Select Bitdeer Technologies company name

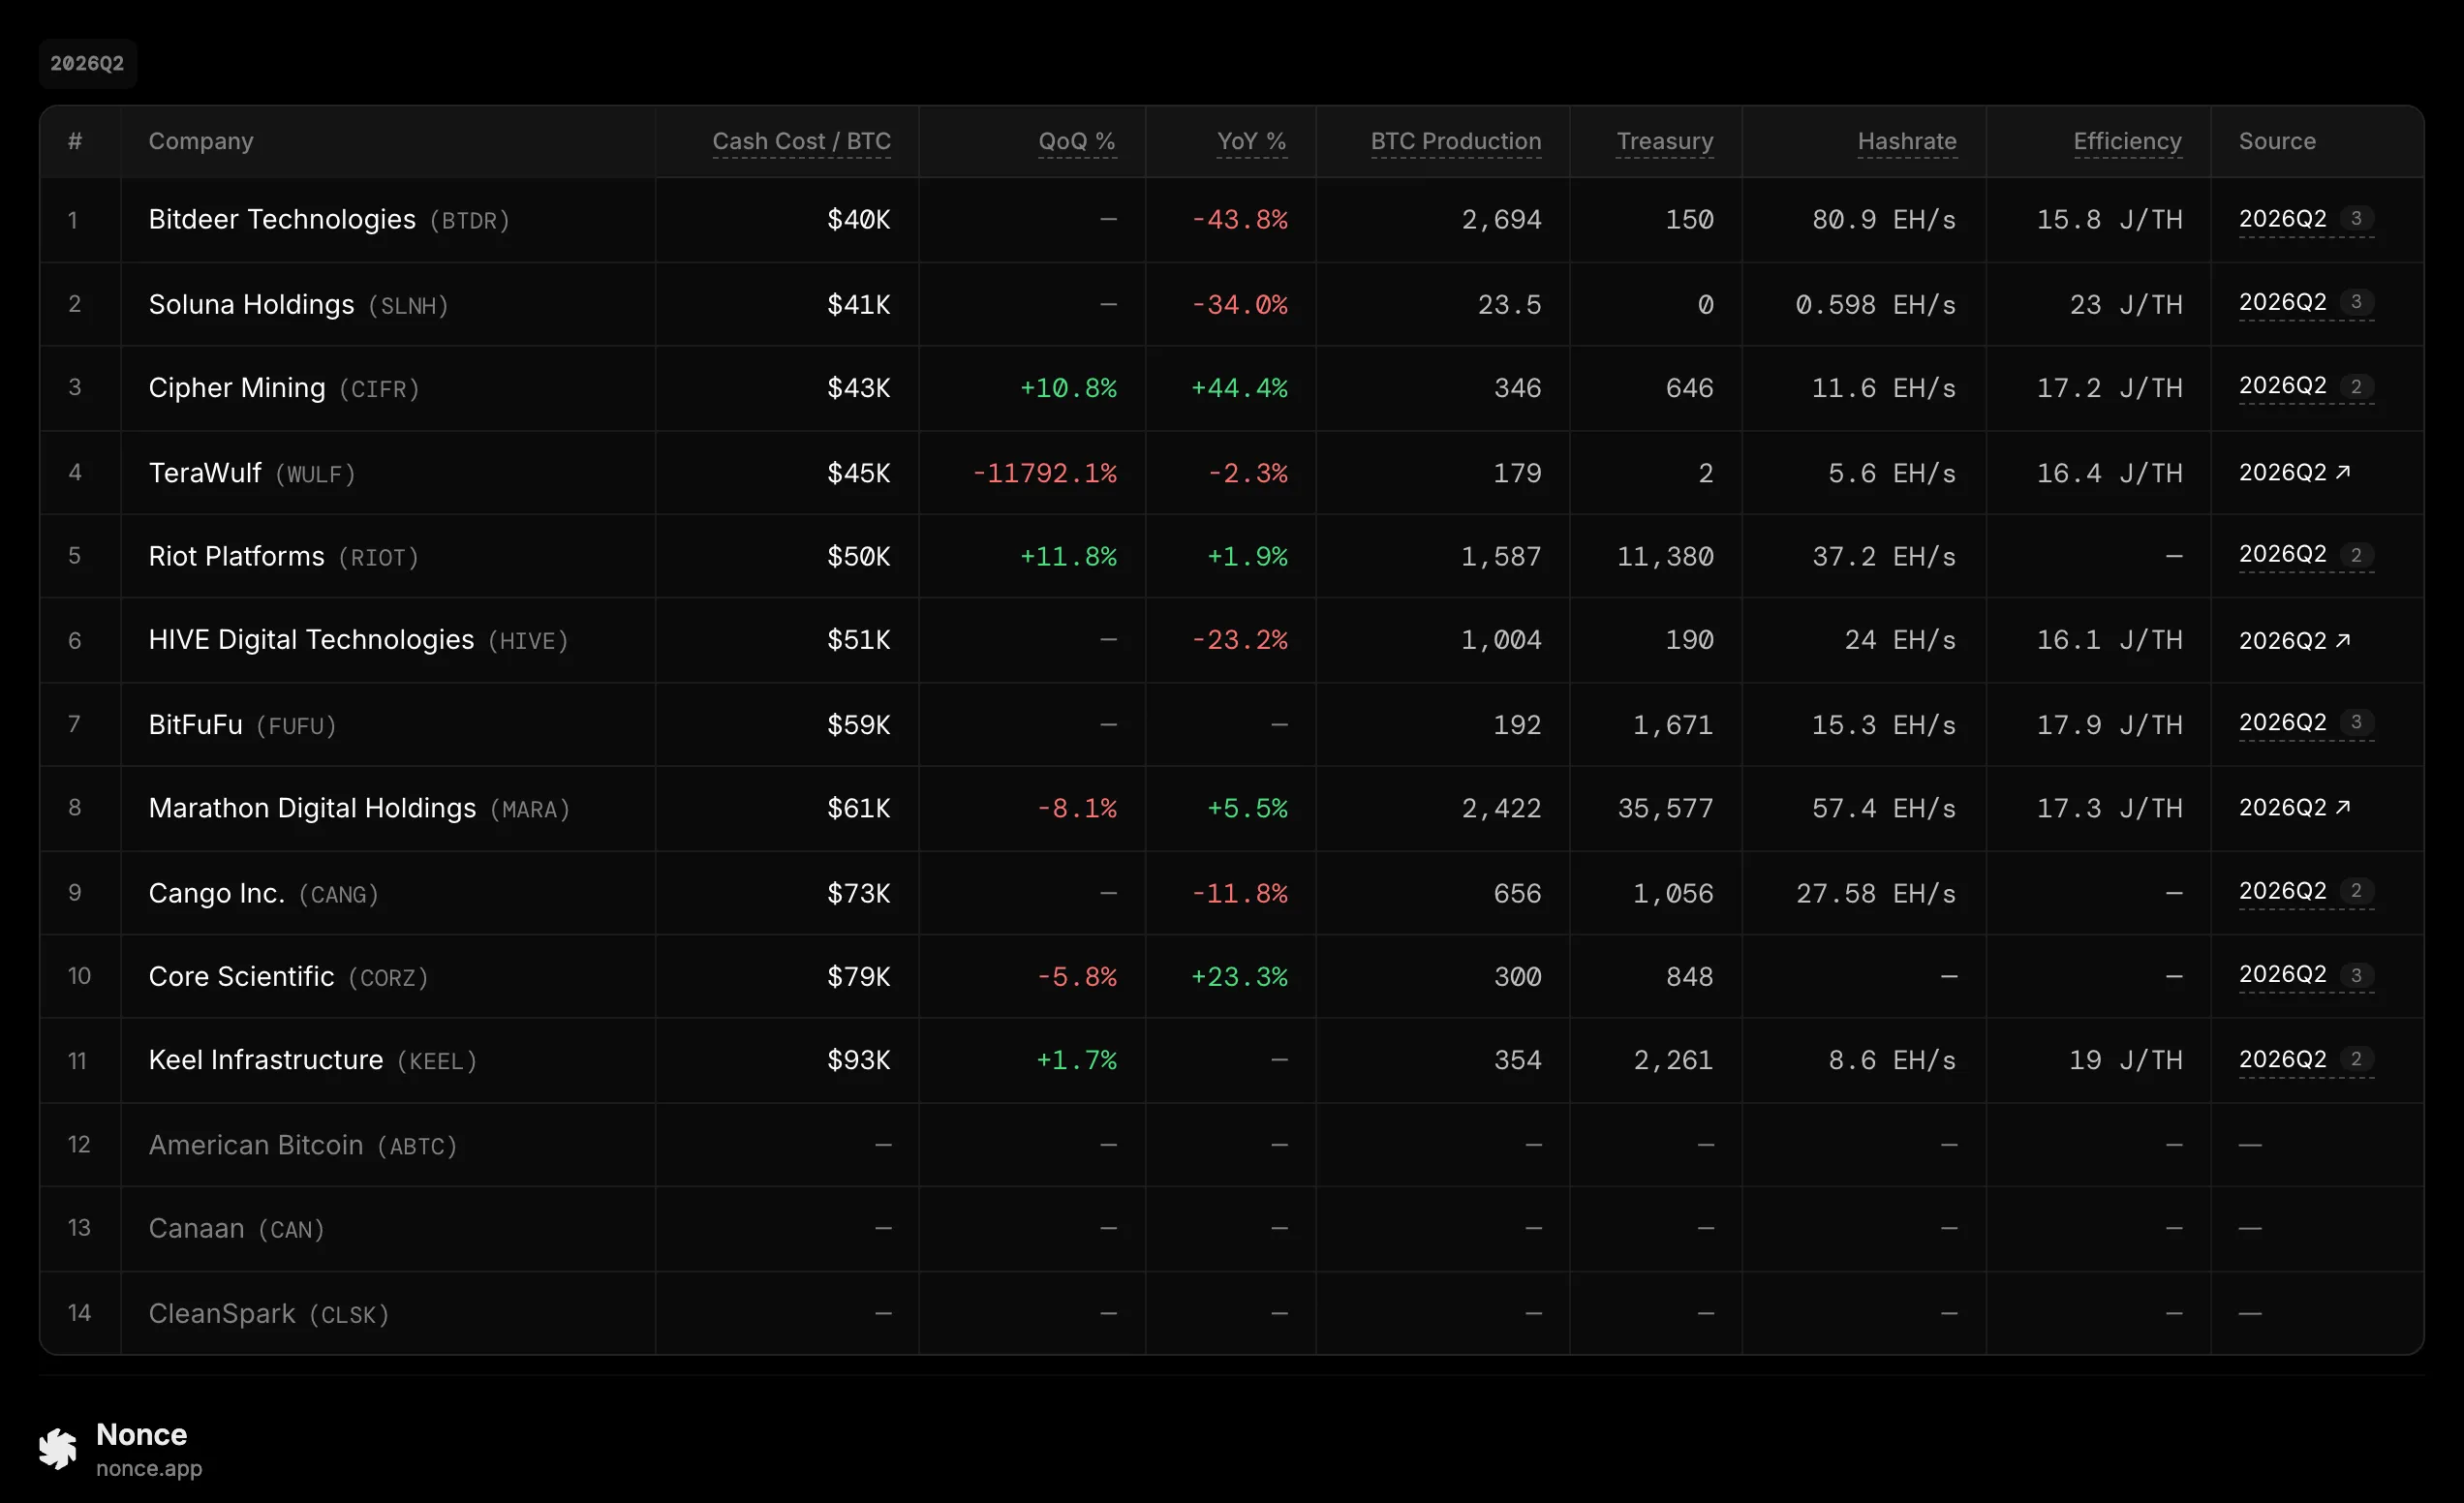click(282, 219)
